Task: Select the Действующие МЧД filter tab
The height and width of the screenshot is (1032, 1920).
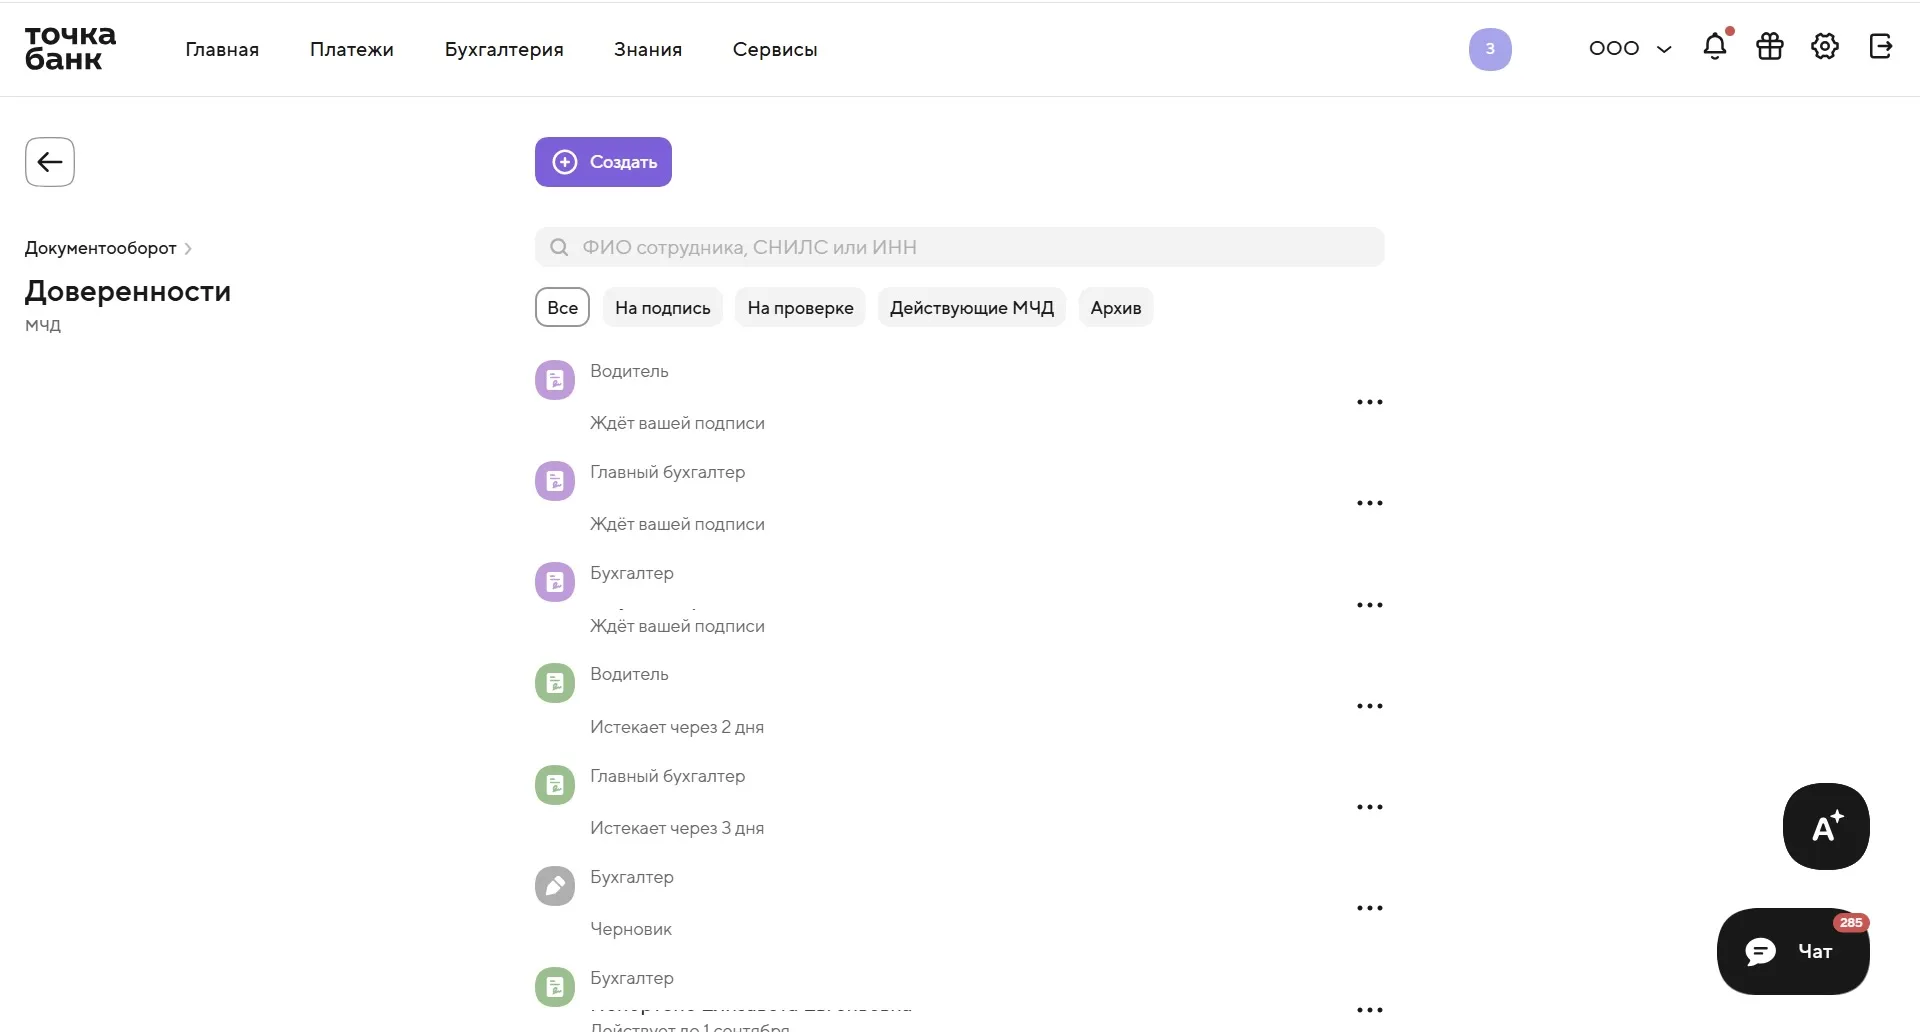Action: (972, 307)
